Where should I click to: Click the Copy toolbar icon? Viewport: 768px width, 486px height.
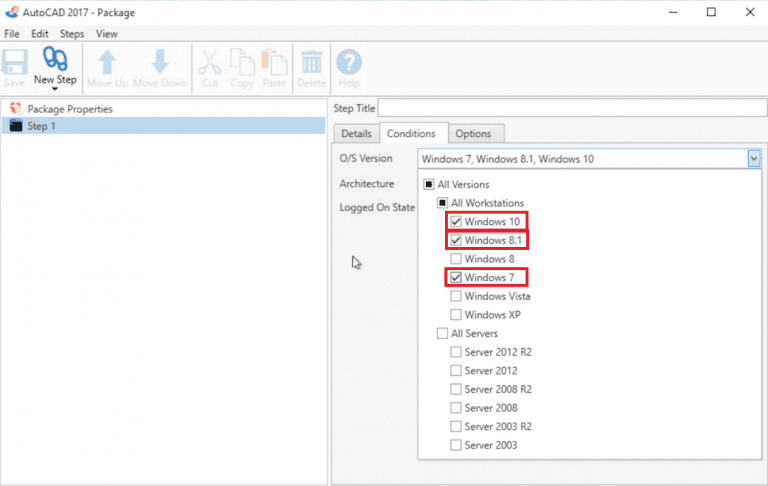242,62
